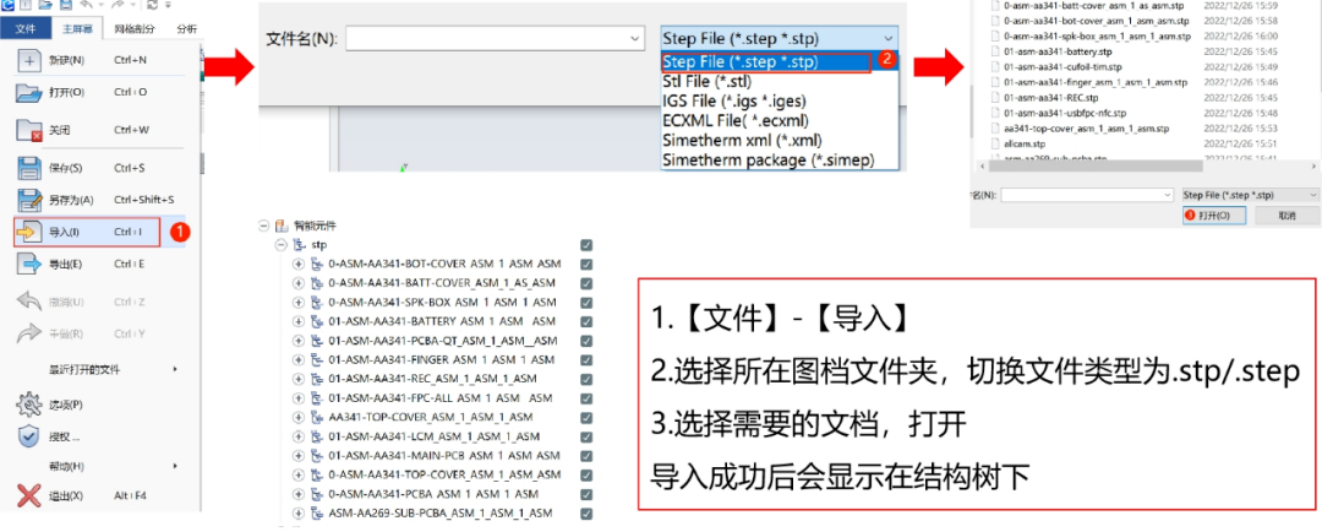
Task: Click the Save As (另存为) icon
Action: pos(28,199)
